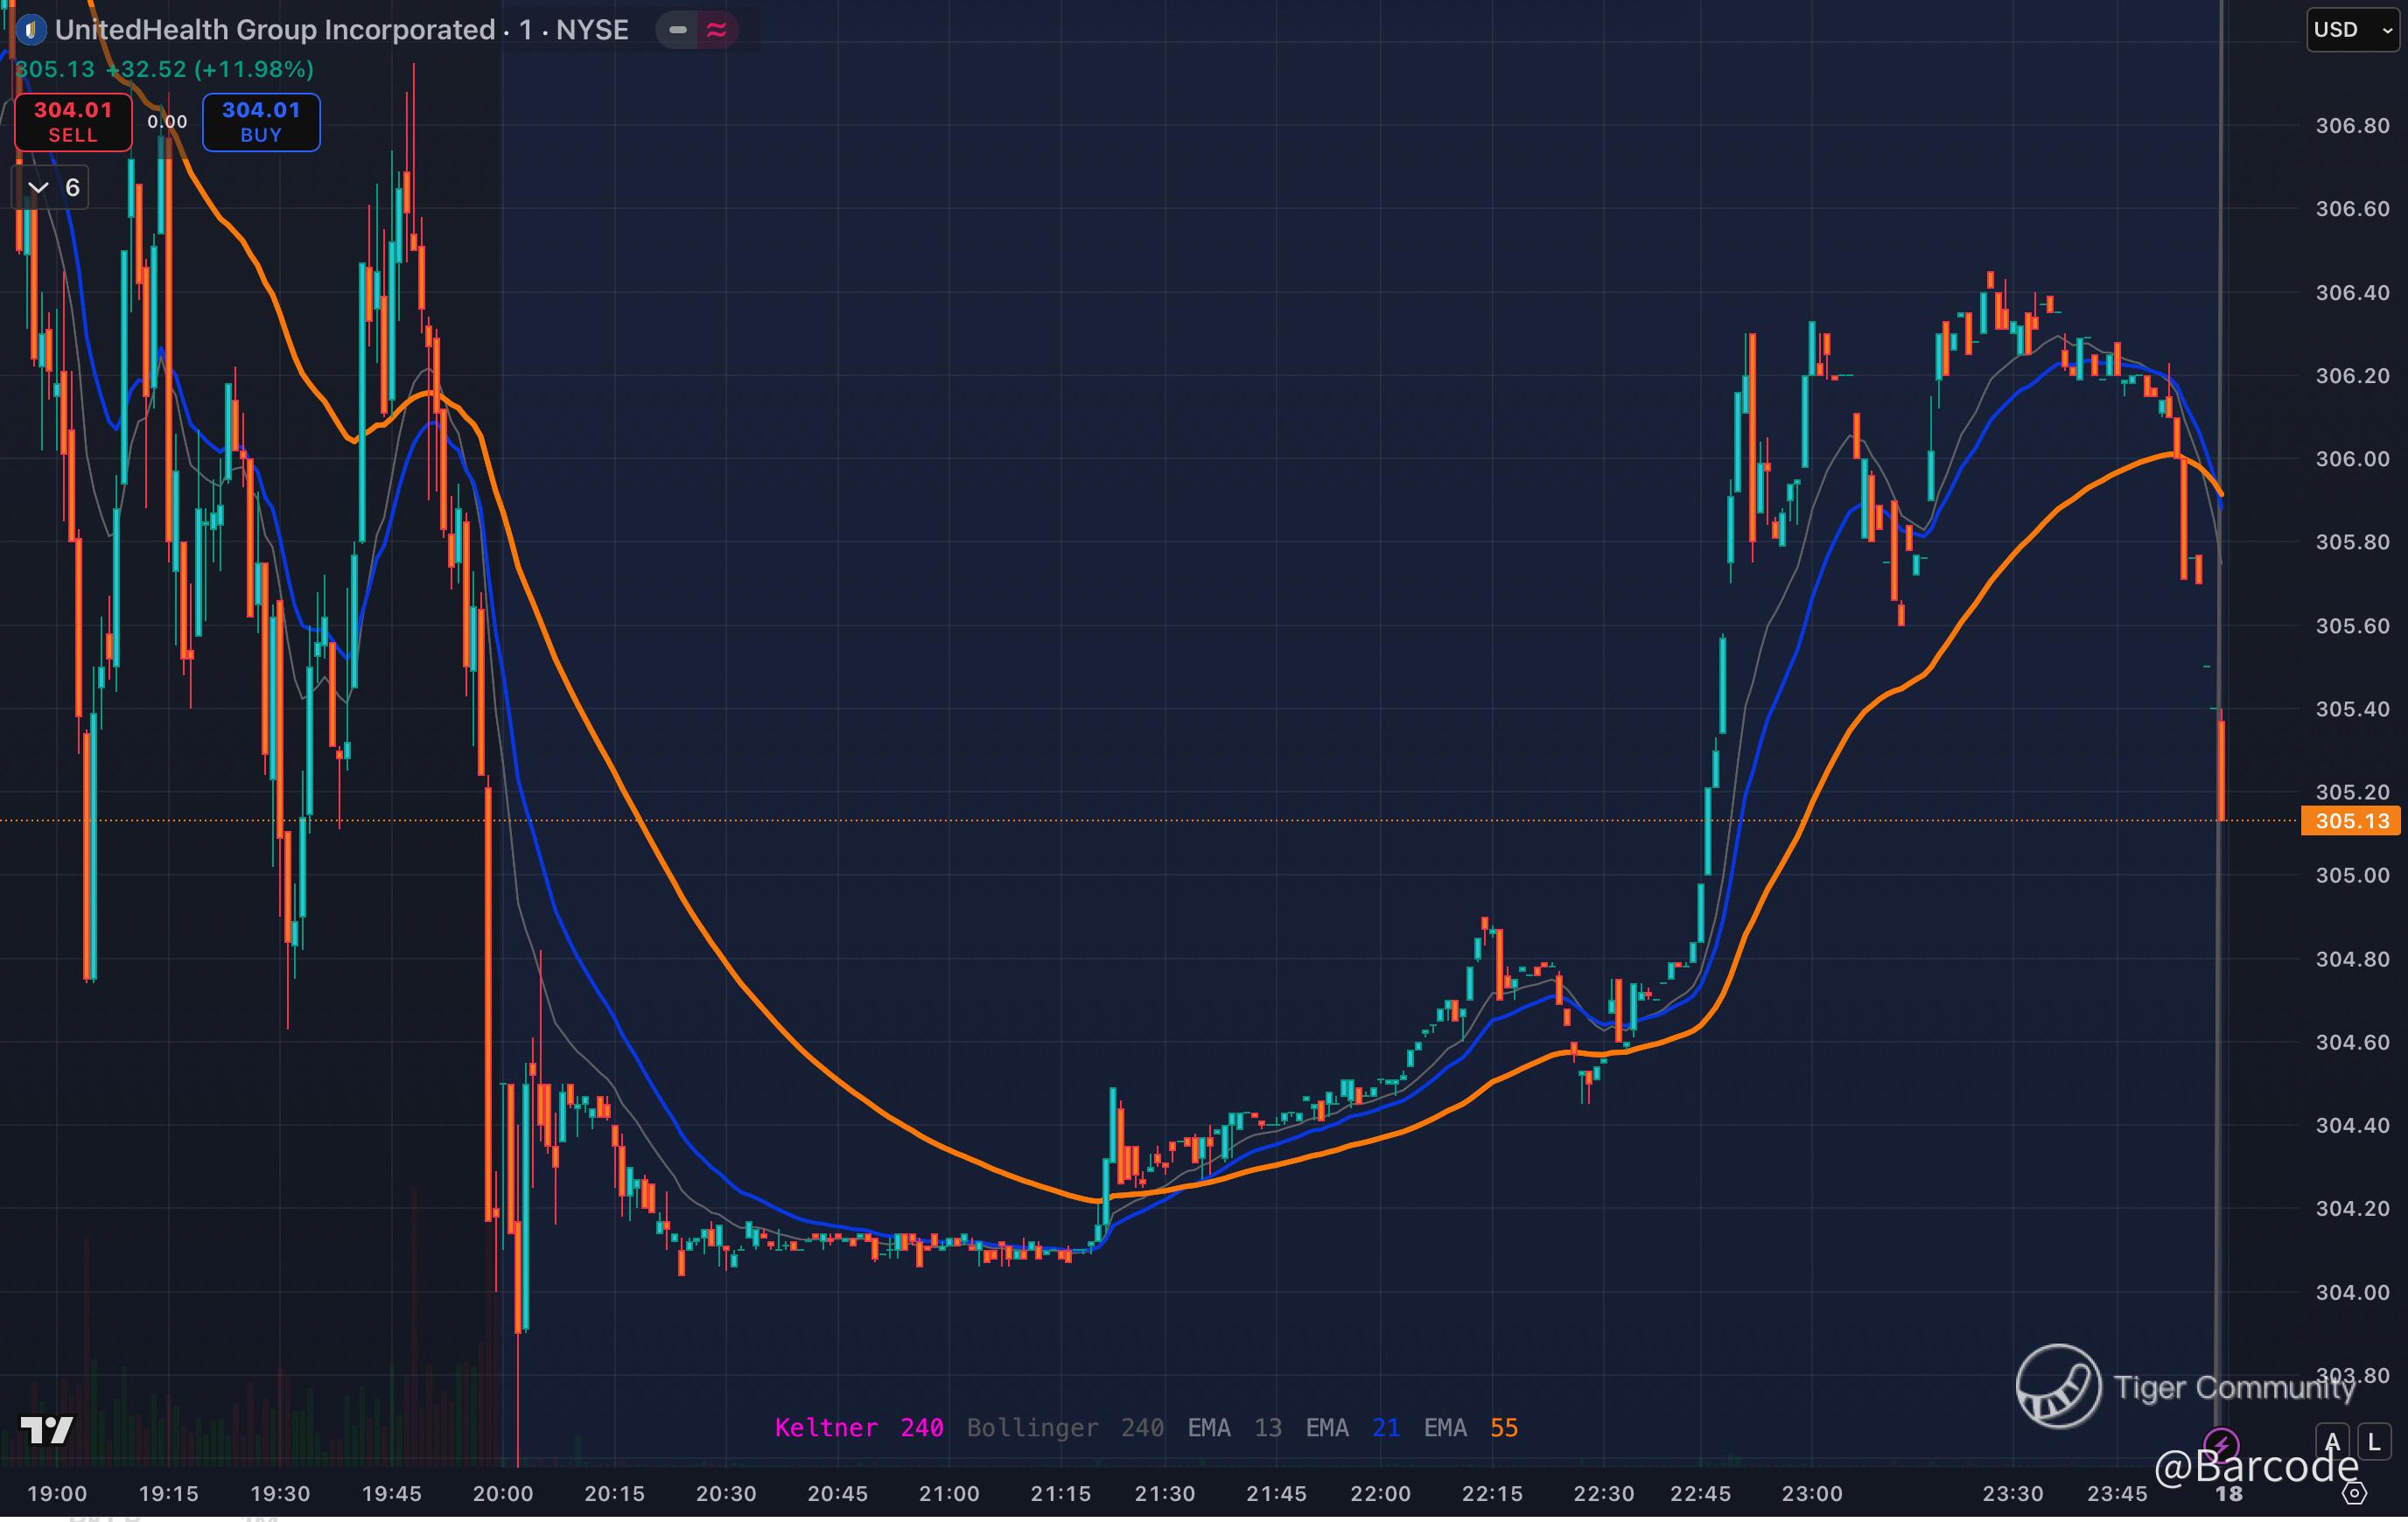2408x1522 pixels.
Task: Toggle log scale with L button
Action: pos(2374,1442)
